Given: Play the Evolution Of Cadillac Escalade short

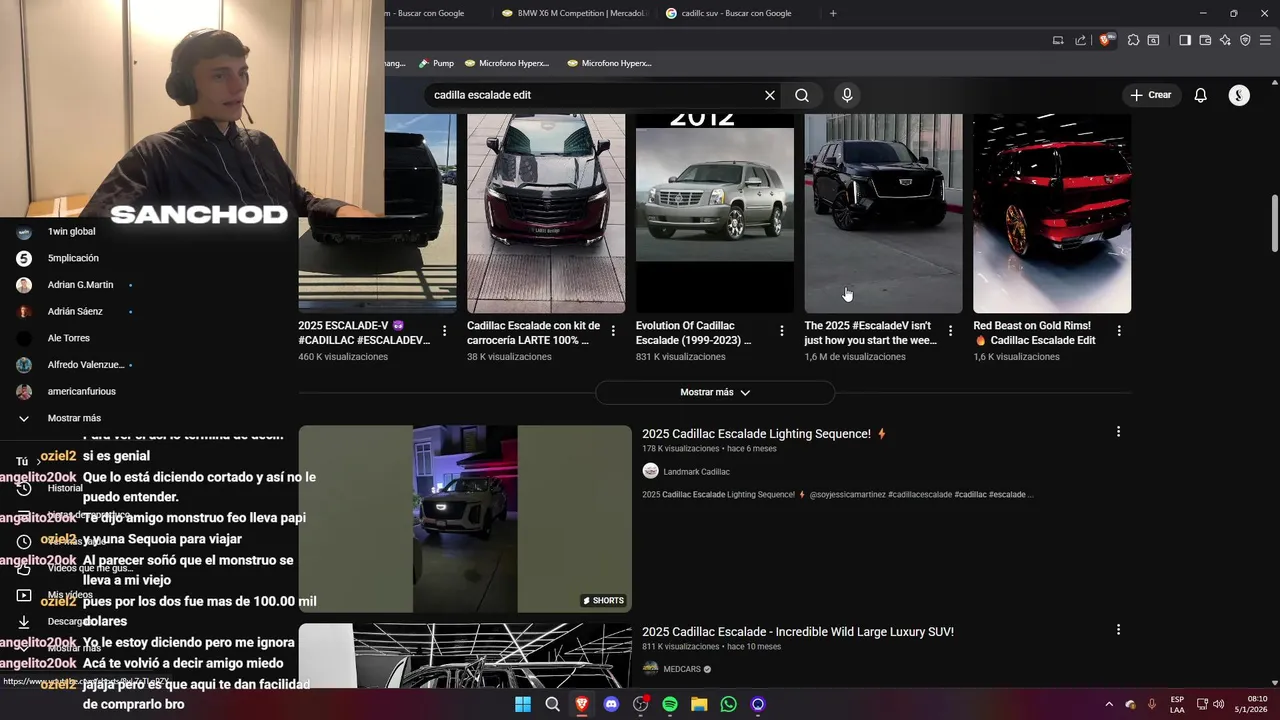Looking at the screenshot, I should [x=715, y=213].
